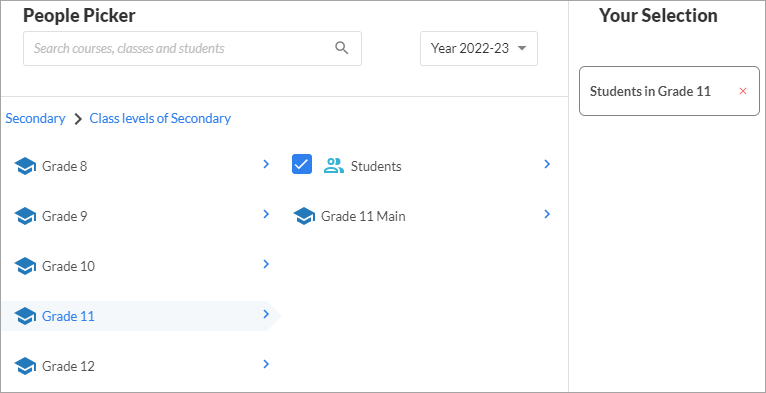Screen dimensions: 766x393
Task: Expand Grade 11 with its chevron
Action: [x=266, y=314]
